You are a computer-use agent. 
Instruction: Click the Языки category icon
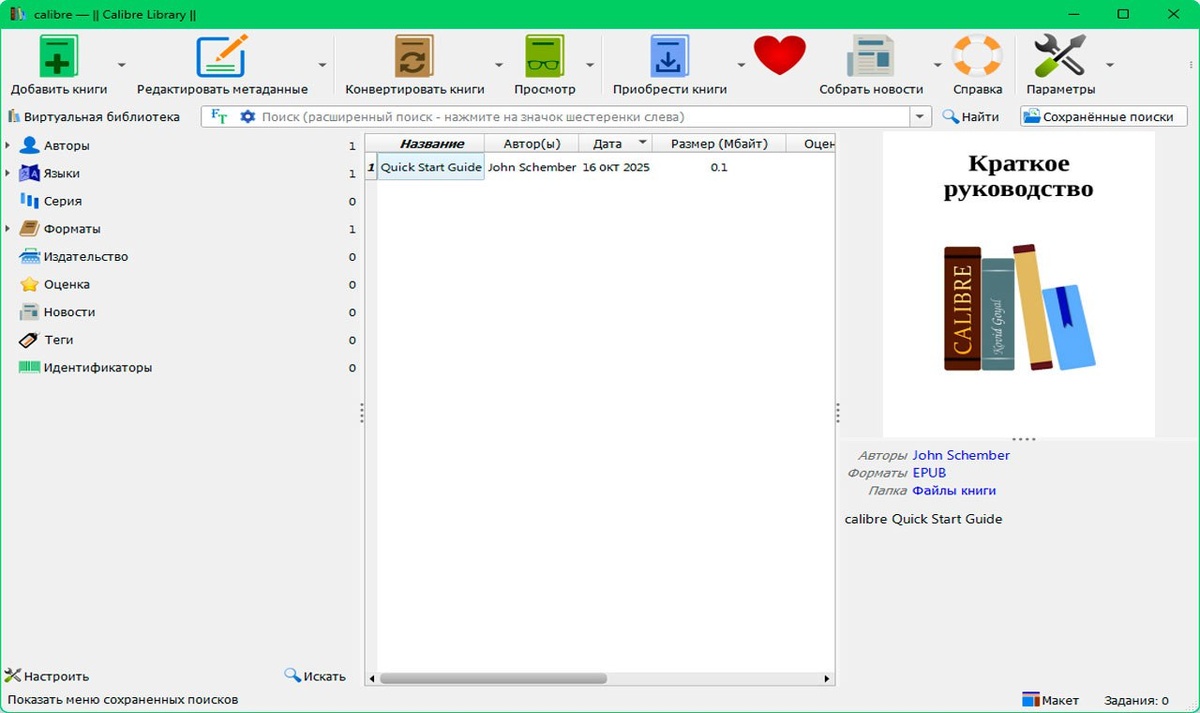(29, 173)
